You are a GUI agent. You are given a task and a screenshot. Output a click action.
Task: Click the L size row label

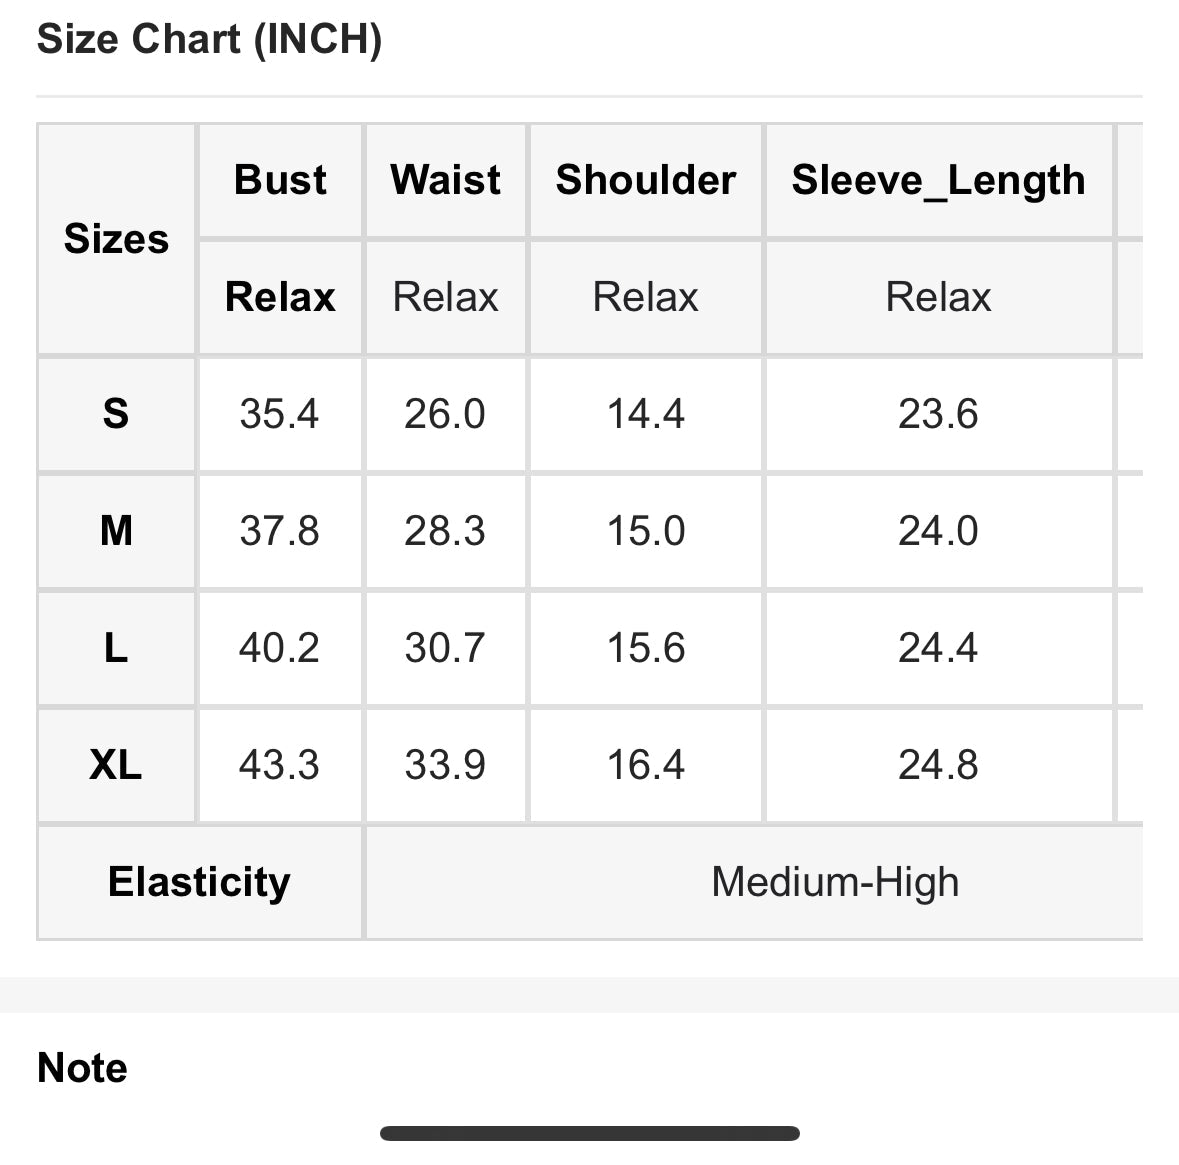116,648
